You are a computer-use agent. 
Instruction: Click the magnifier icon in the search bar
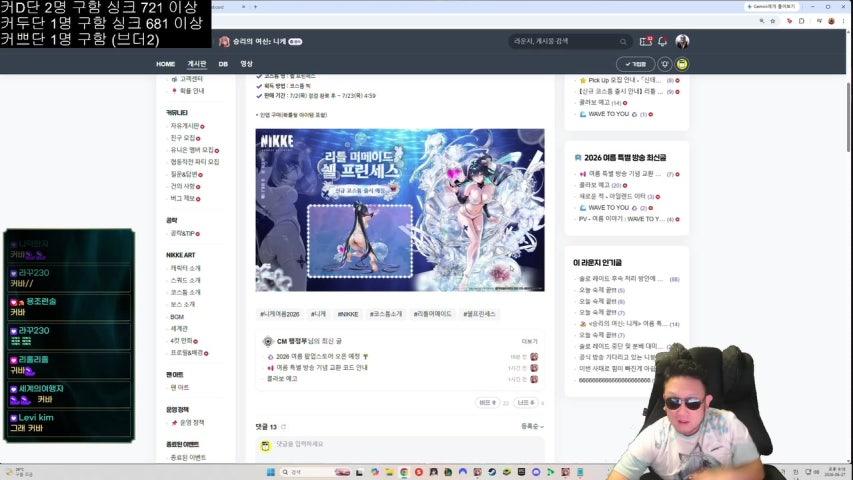(623, 41)
